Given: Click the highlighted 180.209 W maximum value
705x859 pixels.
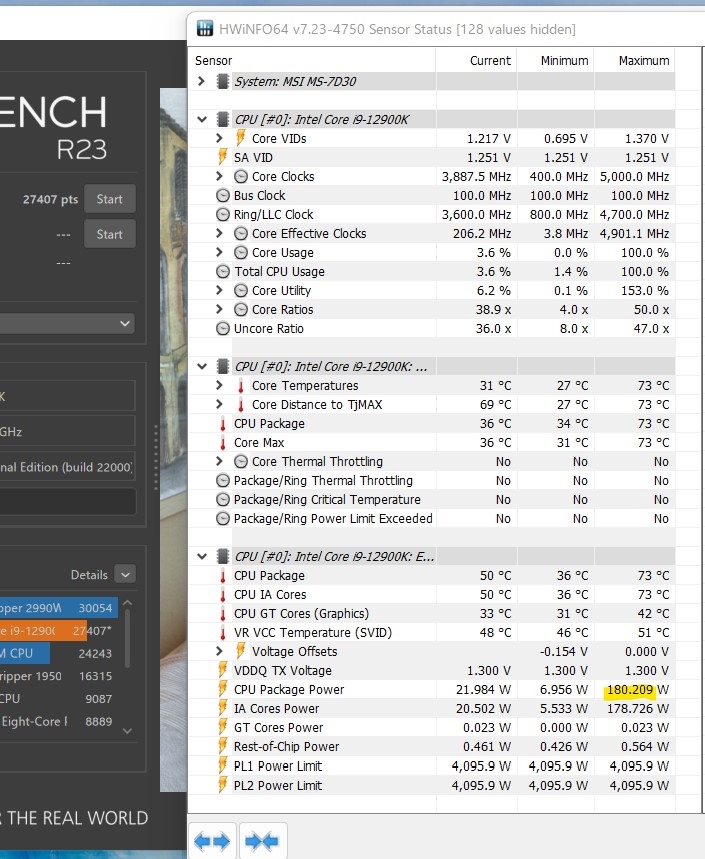Looking at the screenshot, I should click(630, 689).
